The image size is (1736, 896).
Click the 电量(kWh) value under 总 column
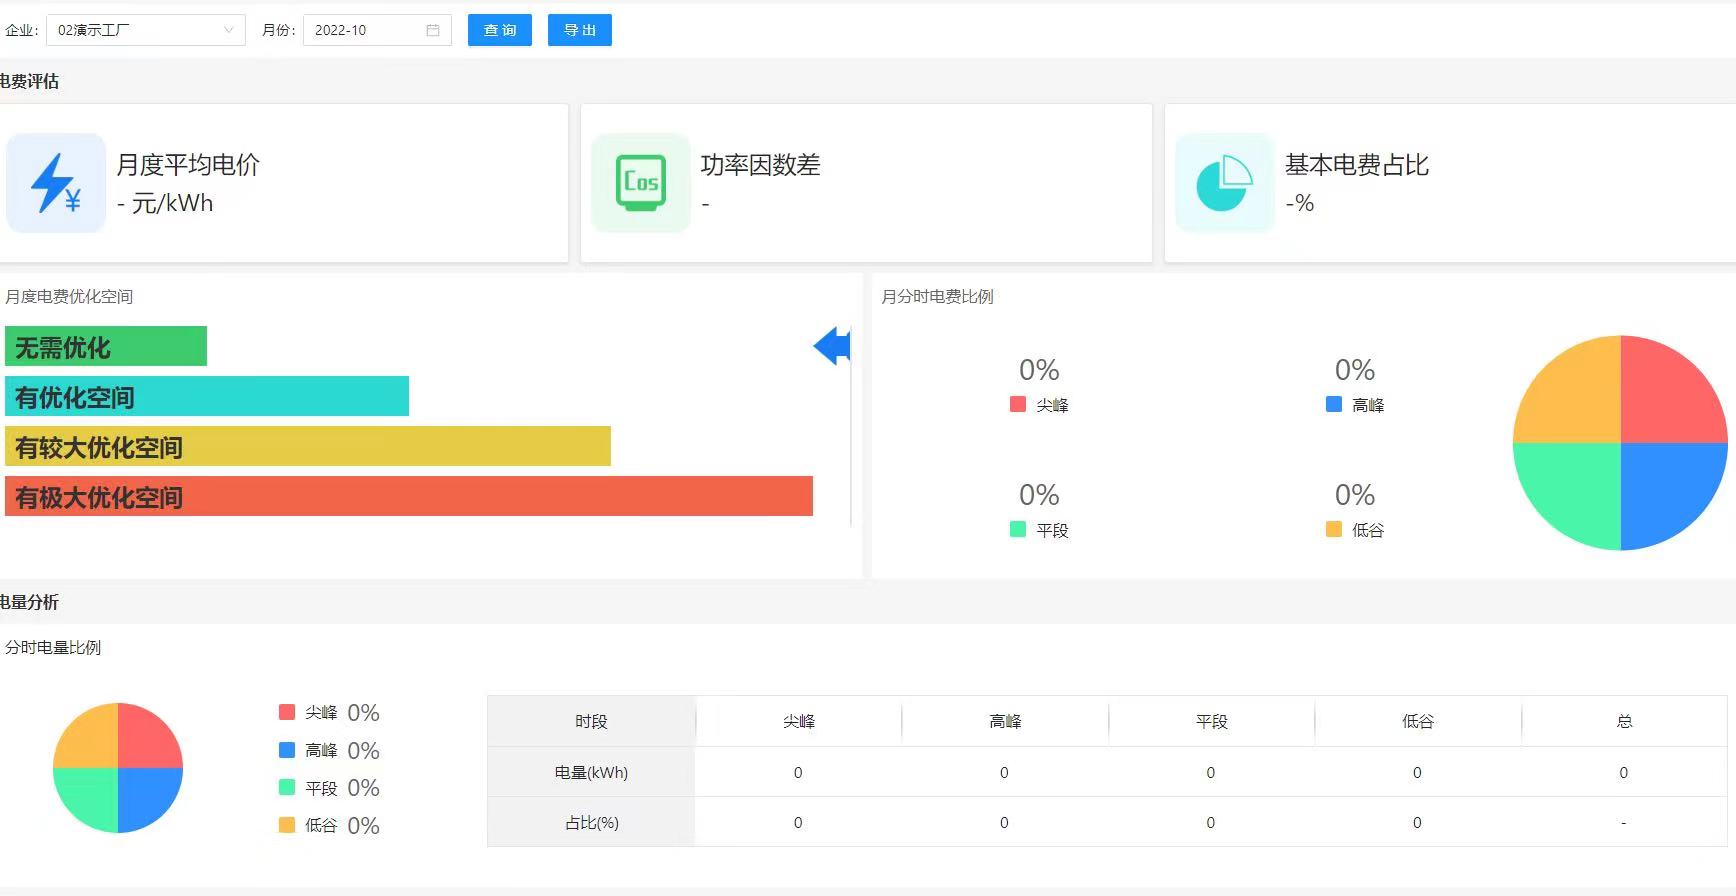point(1623,772)
